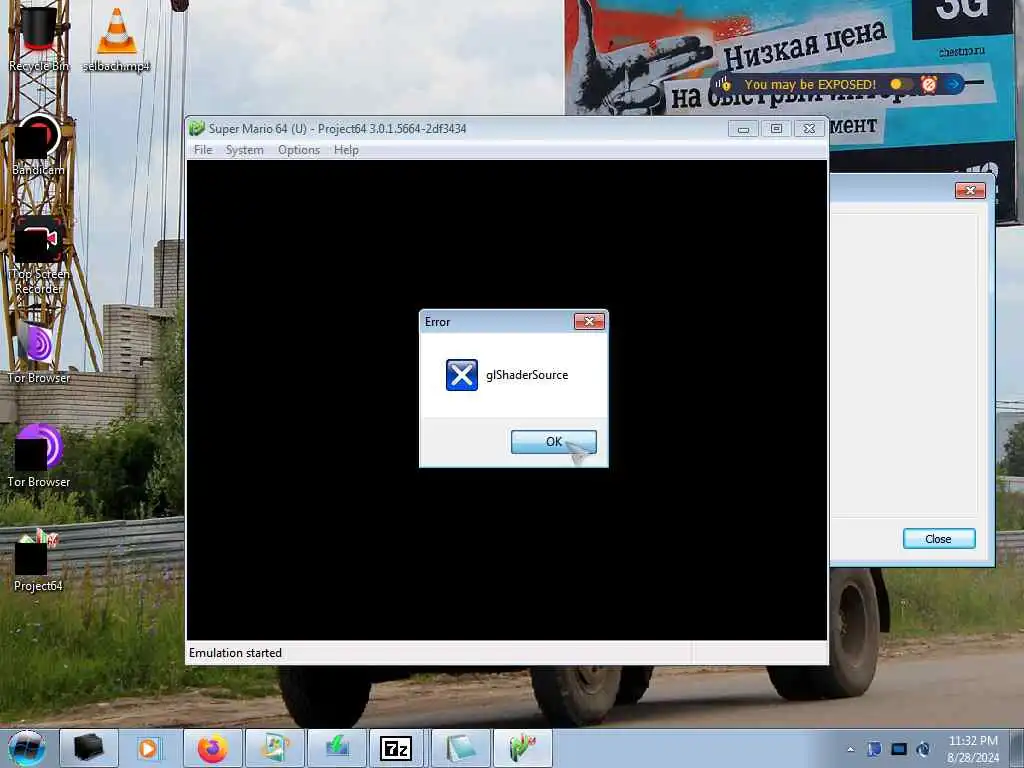Click the alarm clock icon in the banner
Image resolution: width=1024 pixels, height=768 pixels.
[x=929, y=84]
